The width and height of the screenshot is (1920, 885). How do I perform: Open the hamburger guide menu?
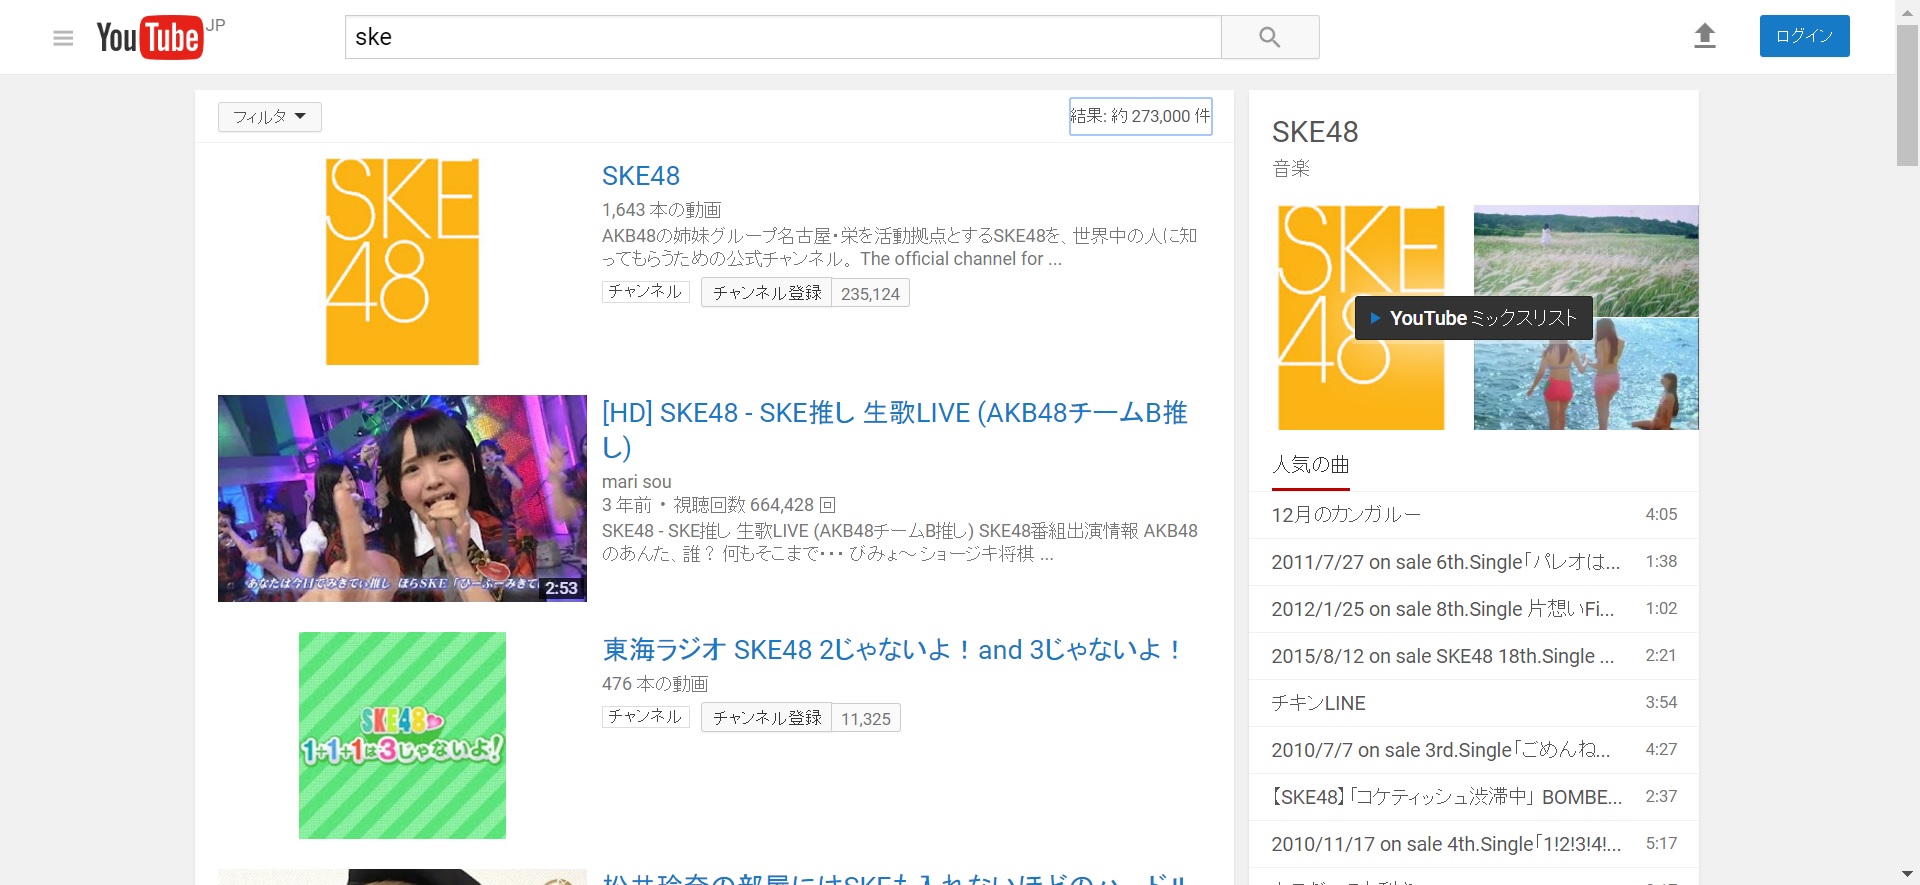(63, 38)
